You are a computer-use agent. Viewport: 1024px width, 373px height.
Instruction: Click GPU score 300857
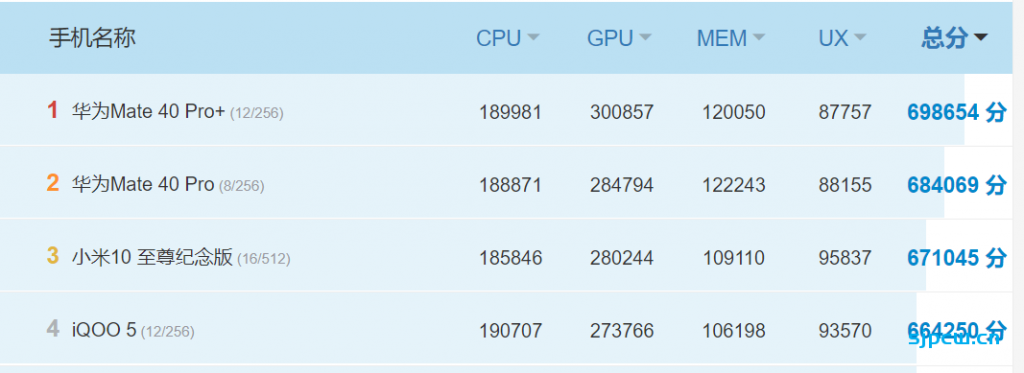pyautogui.click(x=622, y=112)
